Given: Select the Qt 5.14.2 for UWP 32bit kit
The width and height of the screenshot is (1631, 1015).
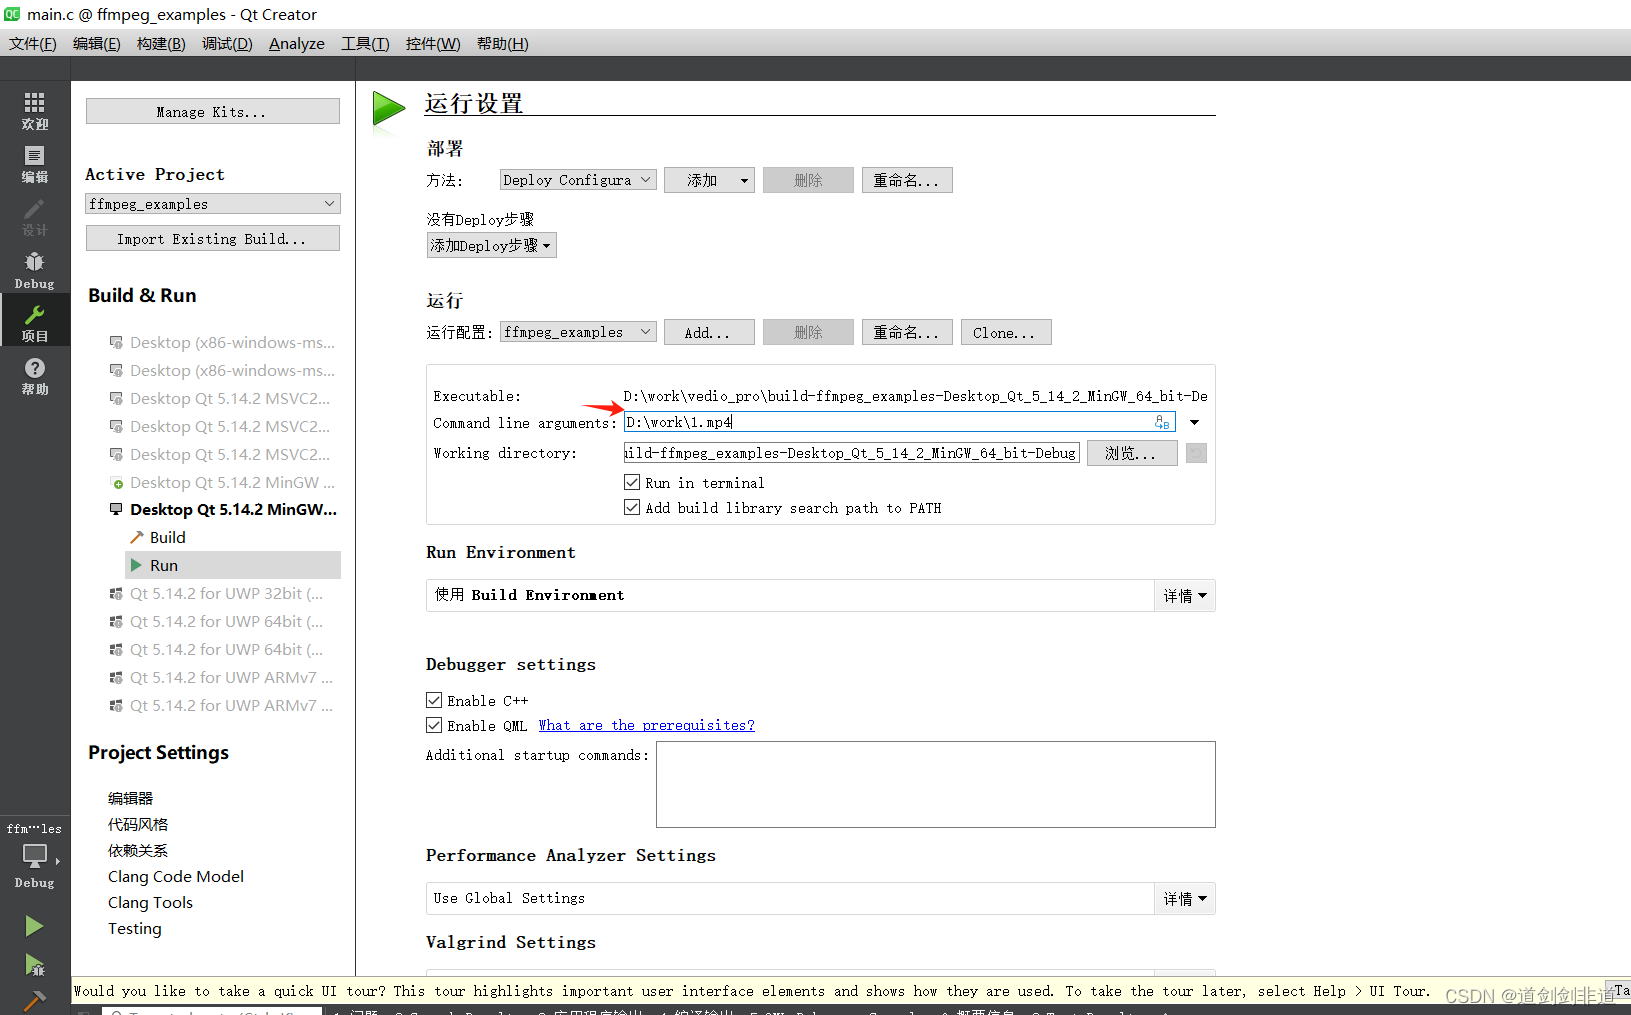Looking at the screenshot, I should [x=216, y=593].
